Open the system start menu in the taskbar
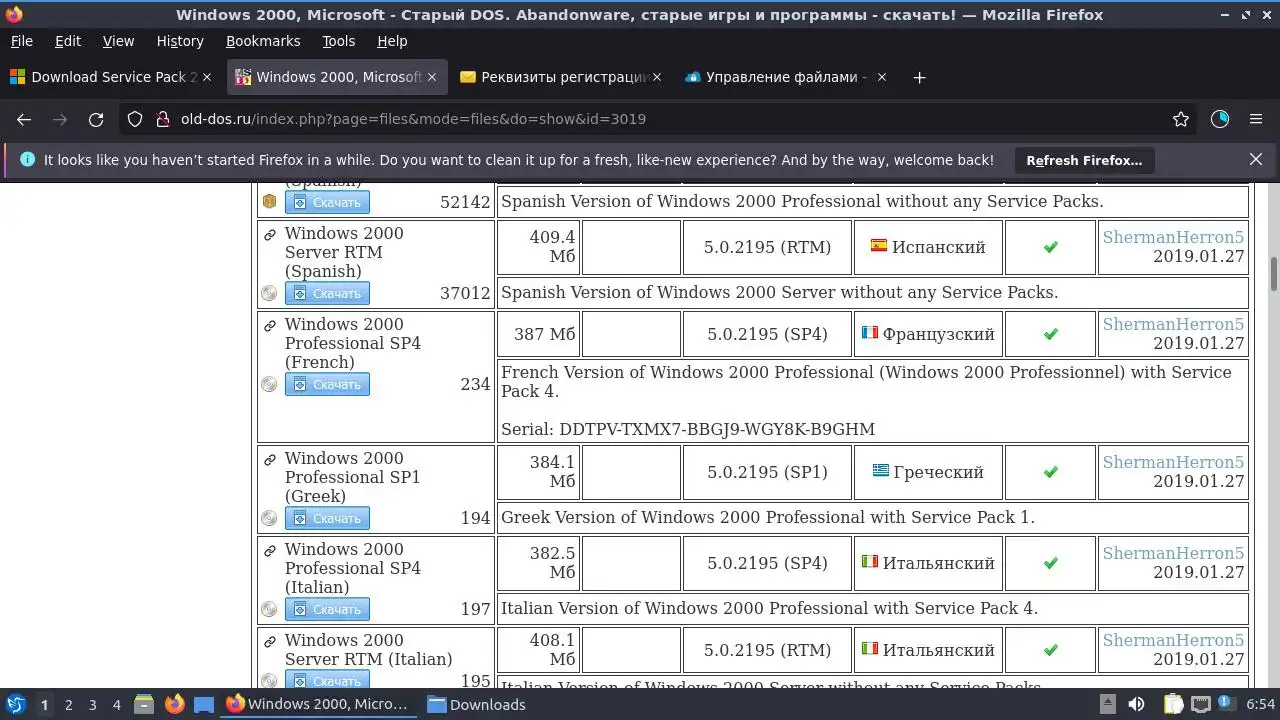 tap(16, 704)
